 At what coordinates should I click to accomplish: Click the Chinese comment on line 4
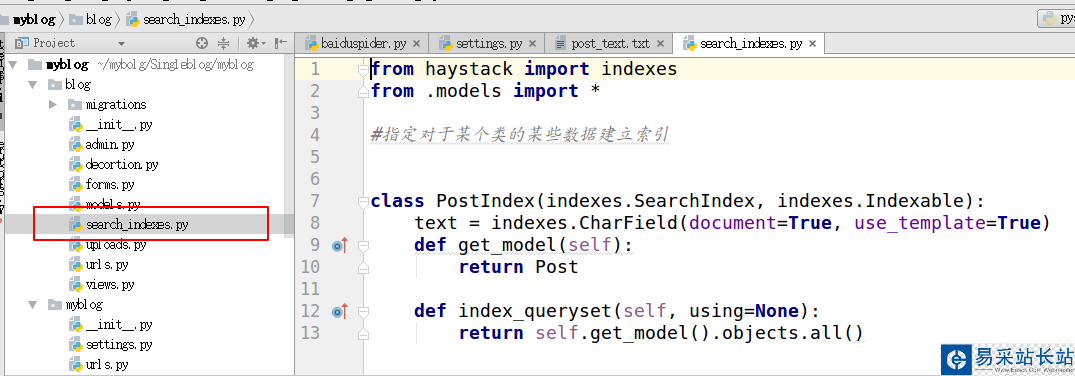click(x=519, y=135)
